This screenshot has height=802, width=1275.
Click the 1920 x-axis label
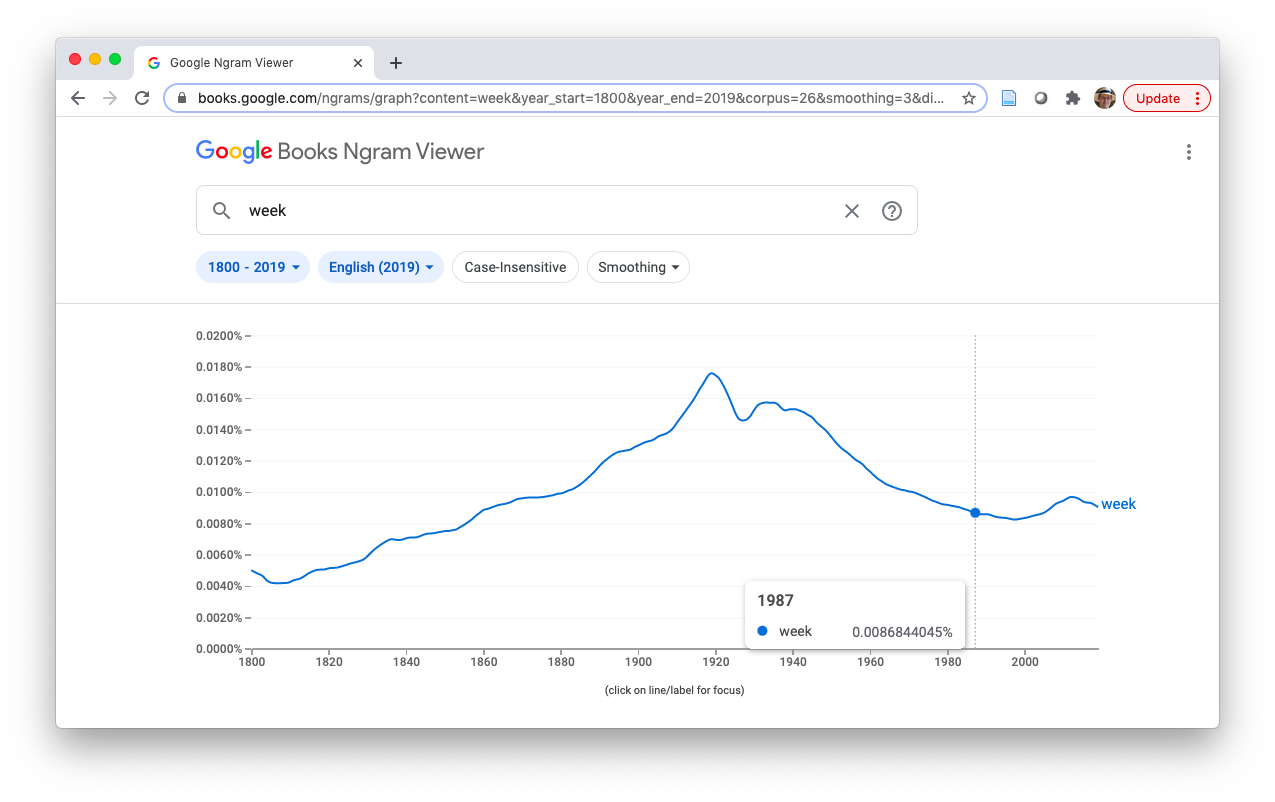pos(716,661)
